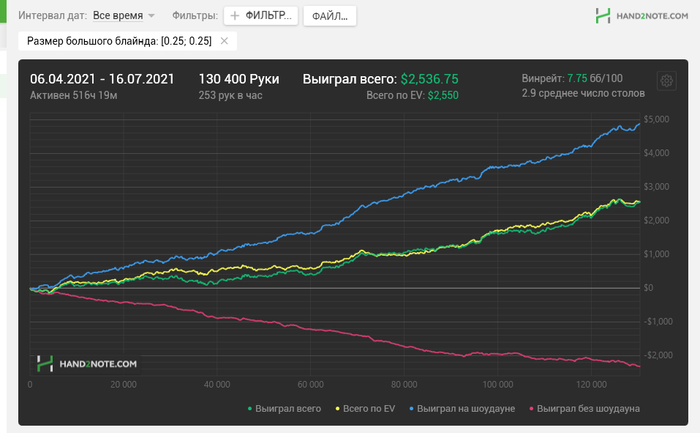Screen dimensions: 700x433
Task: Click '2.9 среднее число столов' text
Action: click(x=583, y=93)
